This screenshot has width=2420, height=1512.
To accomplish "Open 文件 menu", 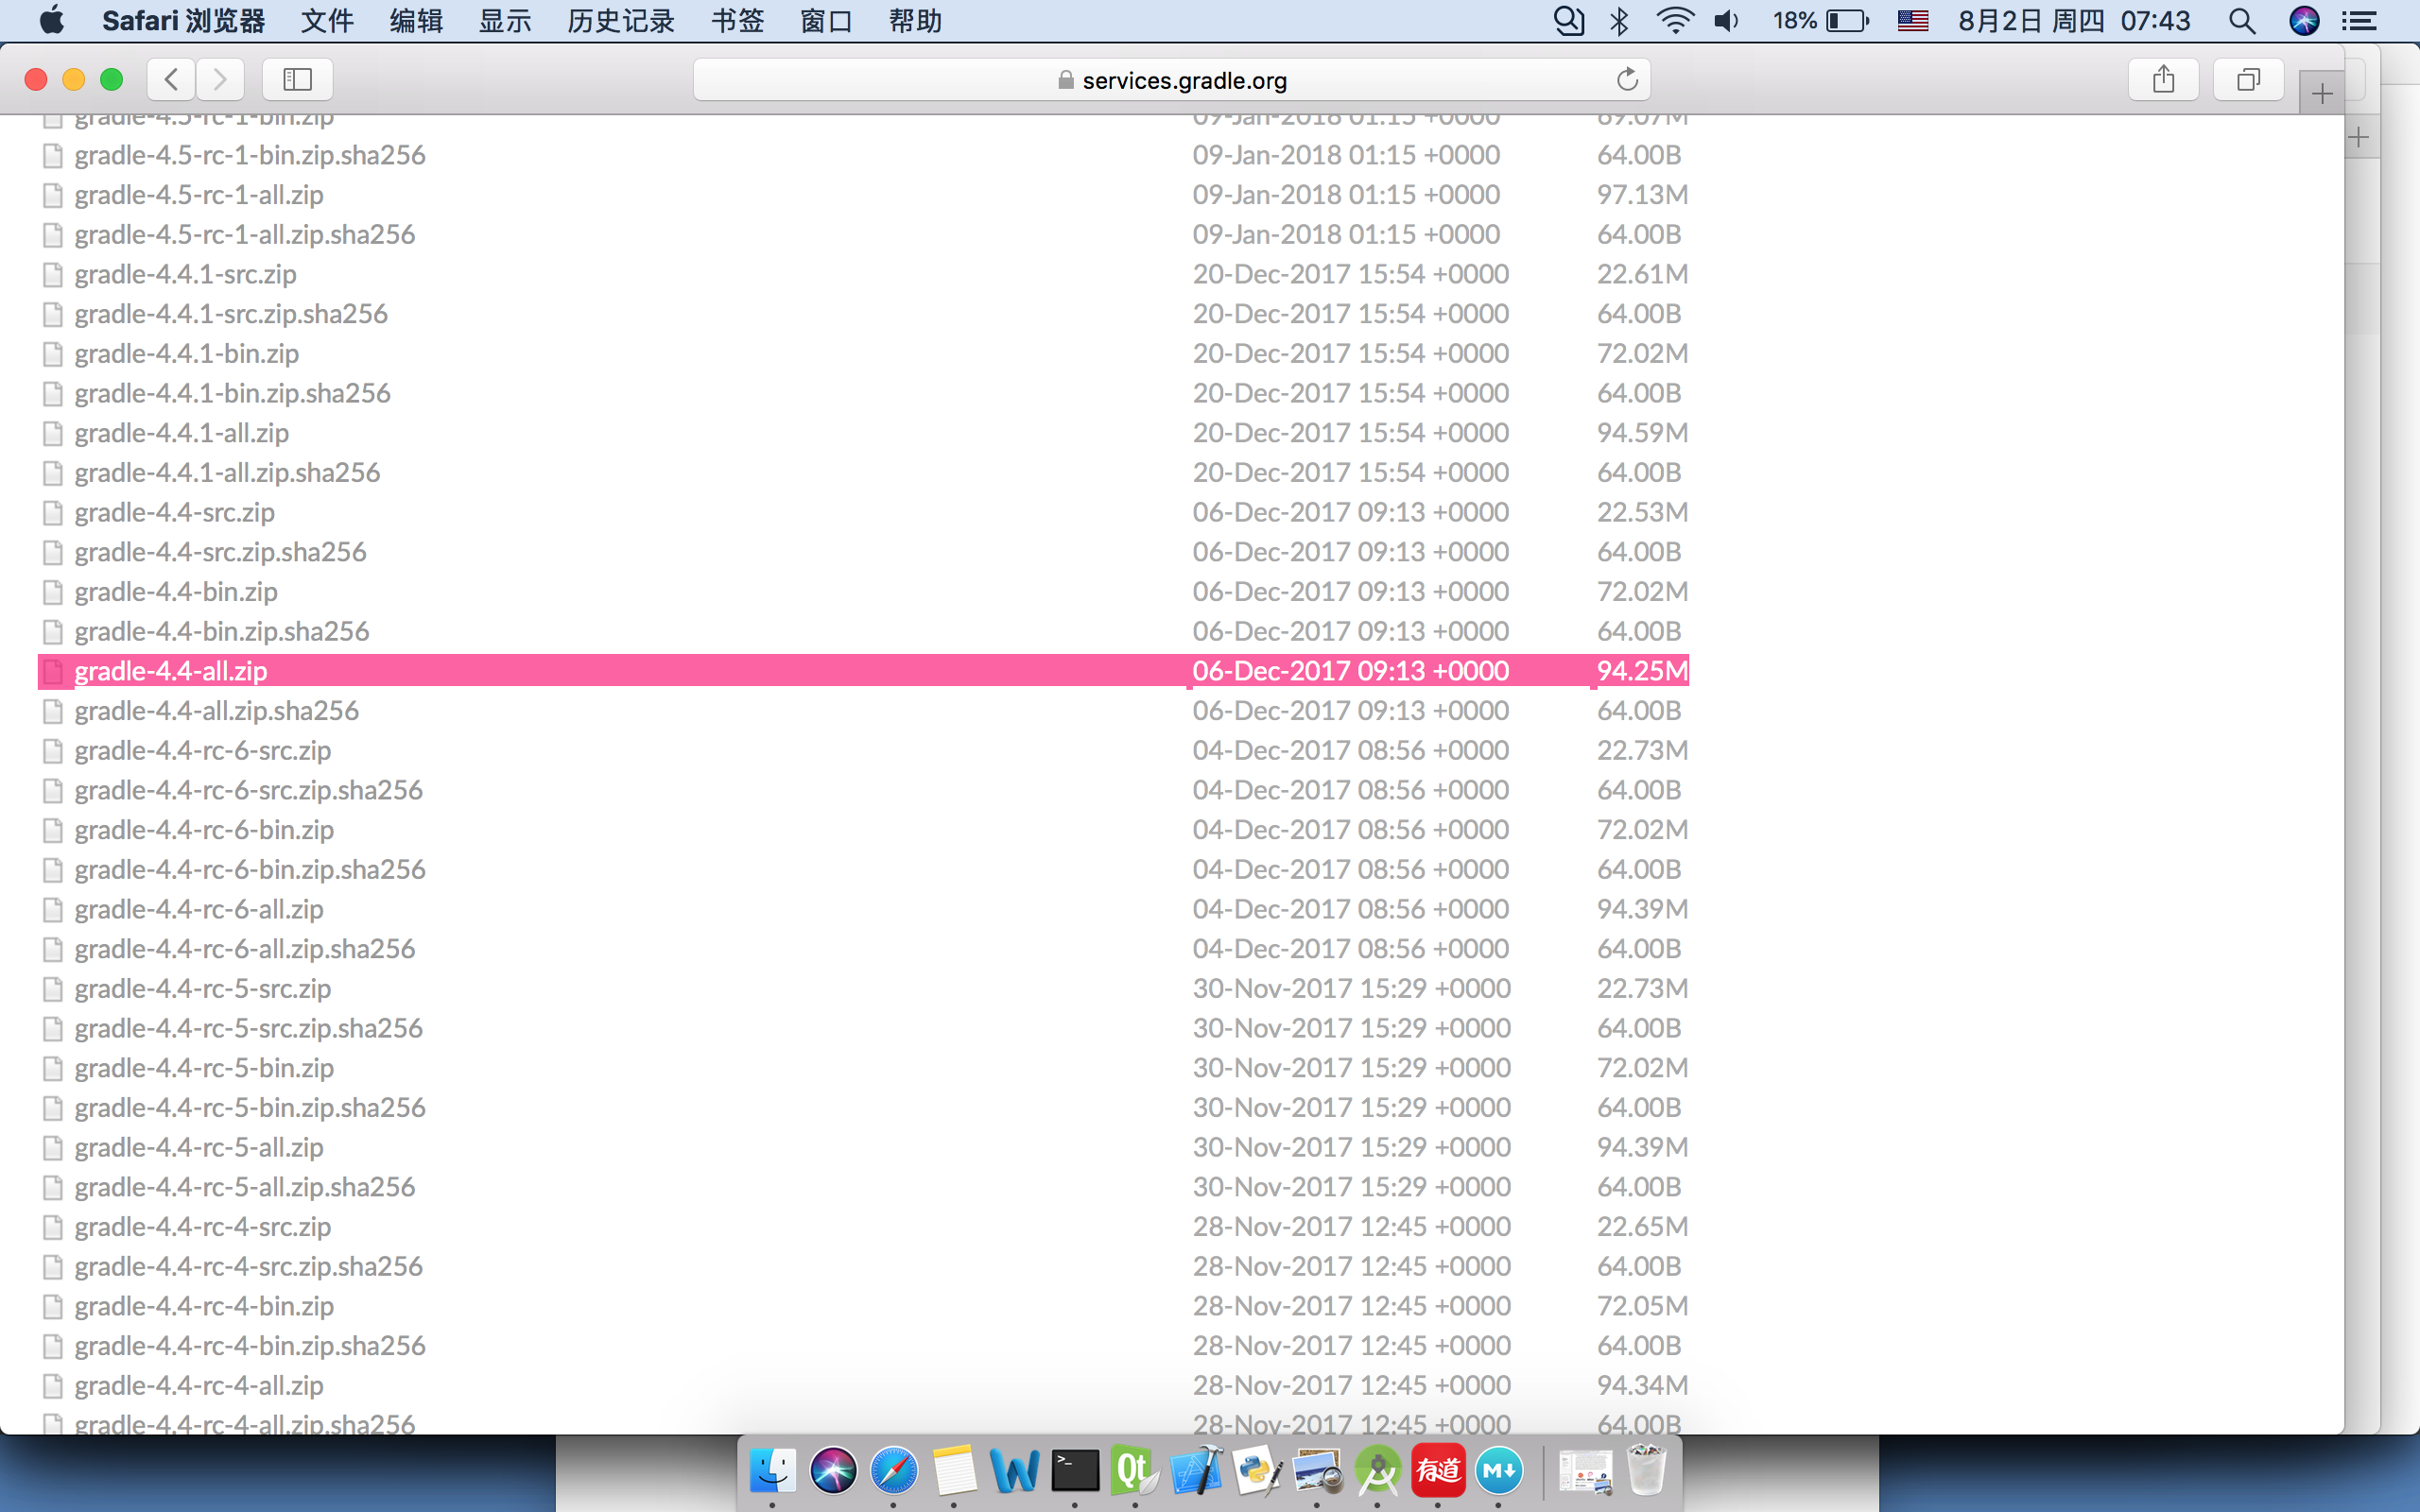I will coord(327,21).
